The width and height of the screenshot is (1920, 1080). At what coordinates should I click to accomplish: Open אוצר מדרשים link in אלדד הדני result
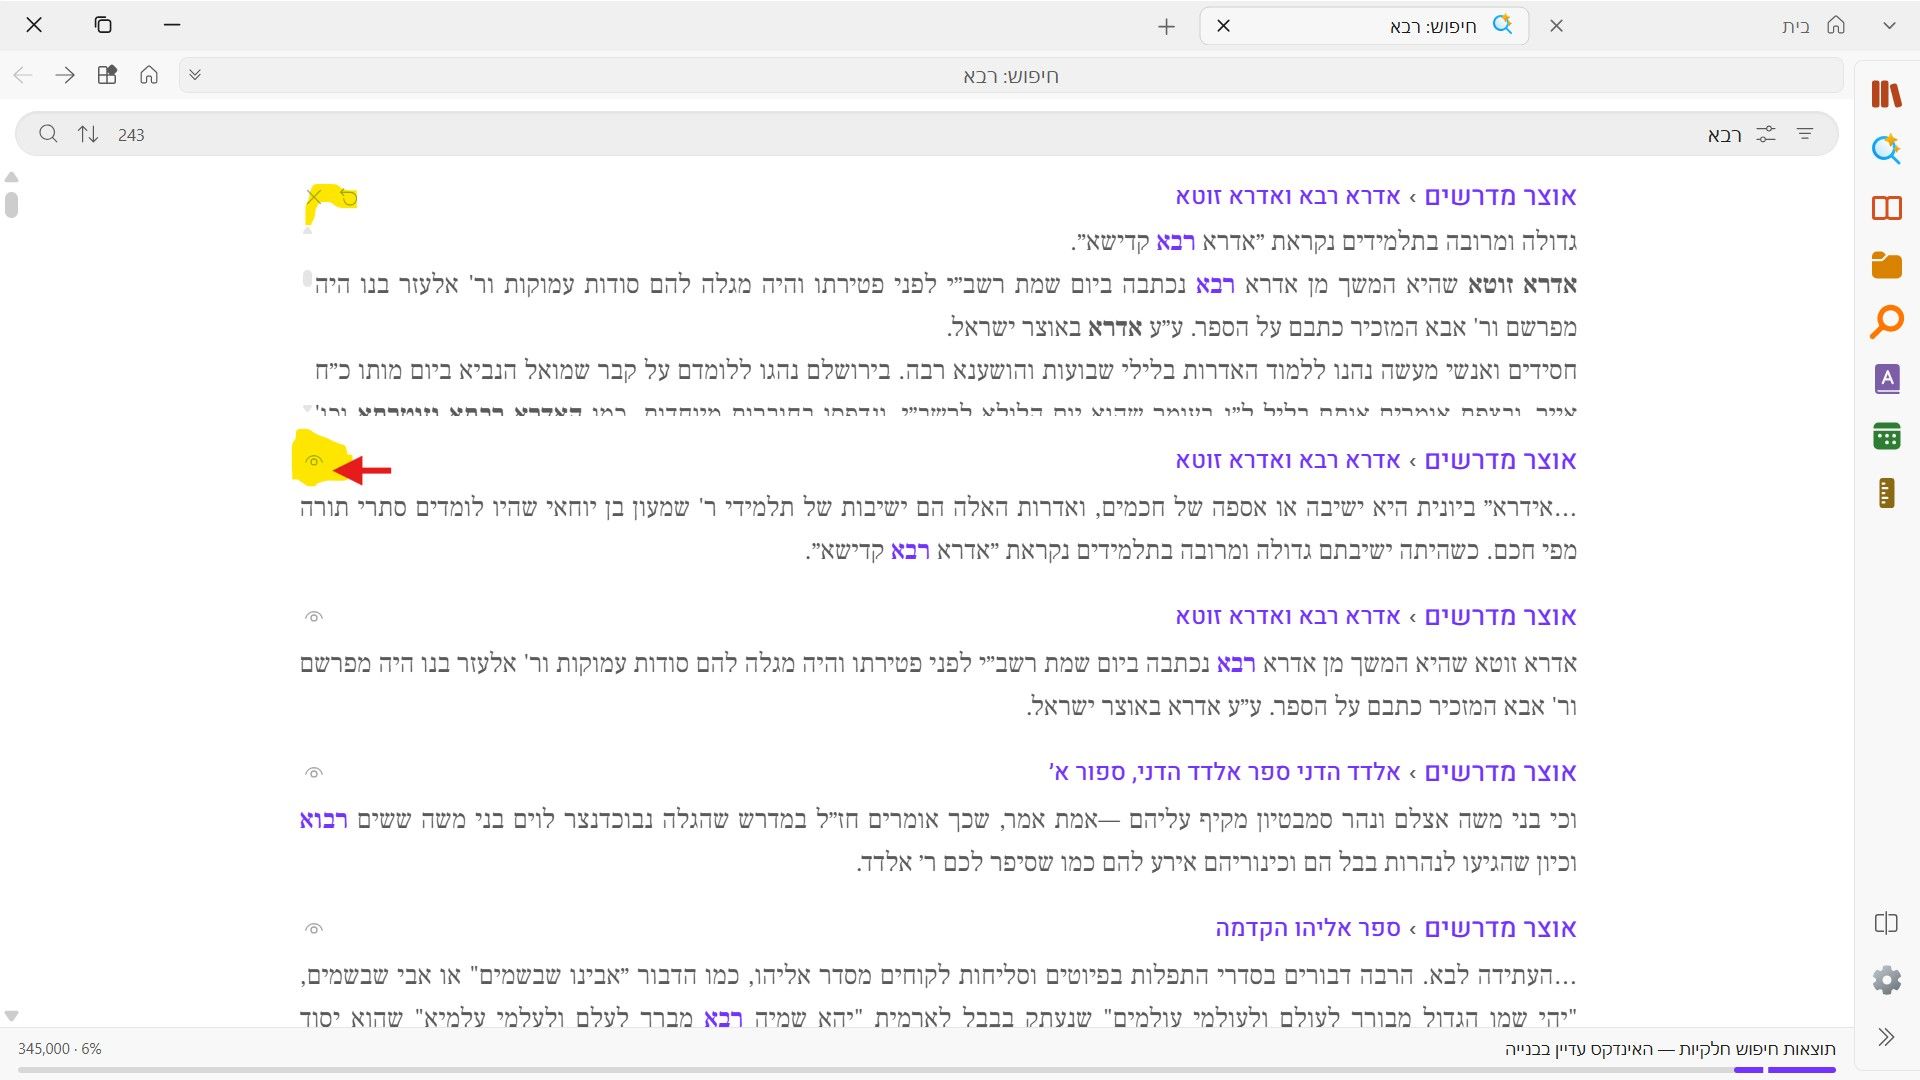1500,772
